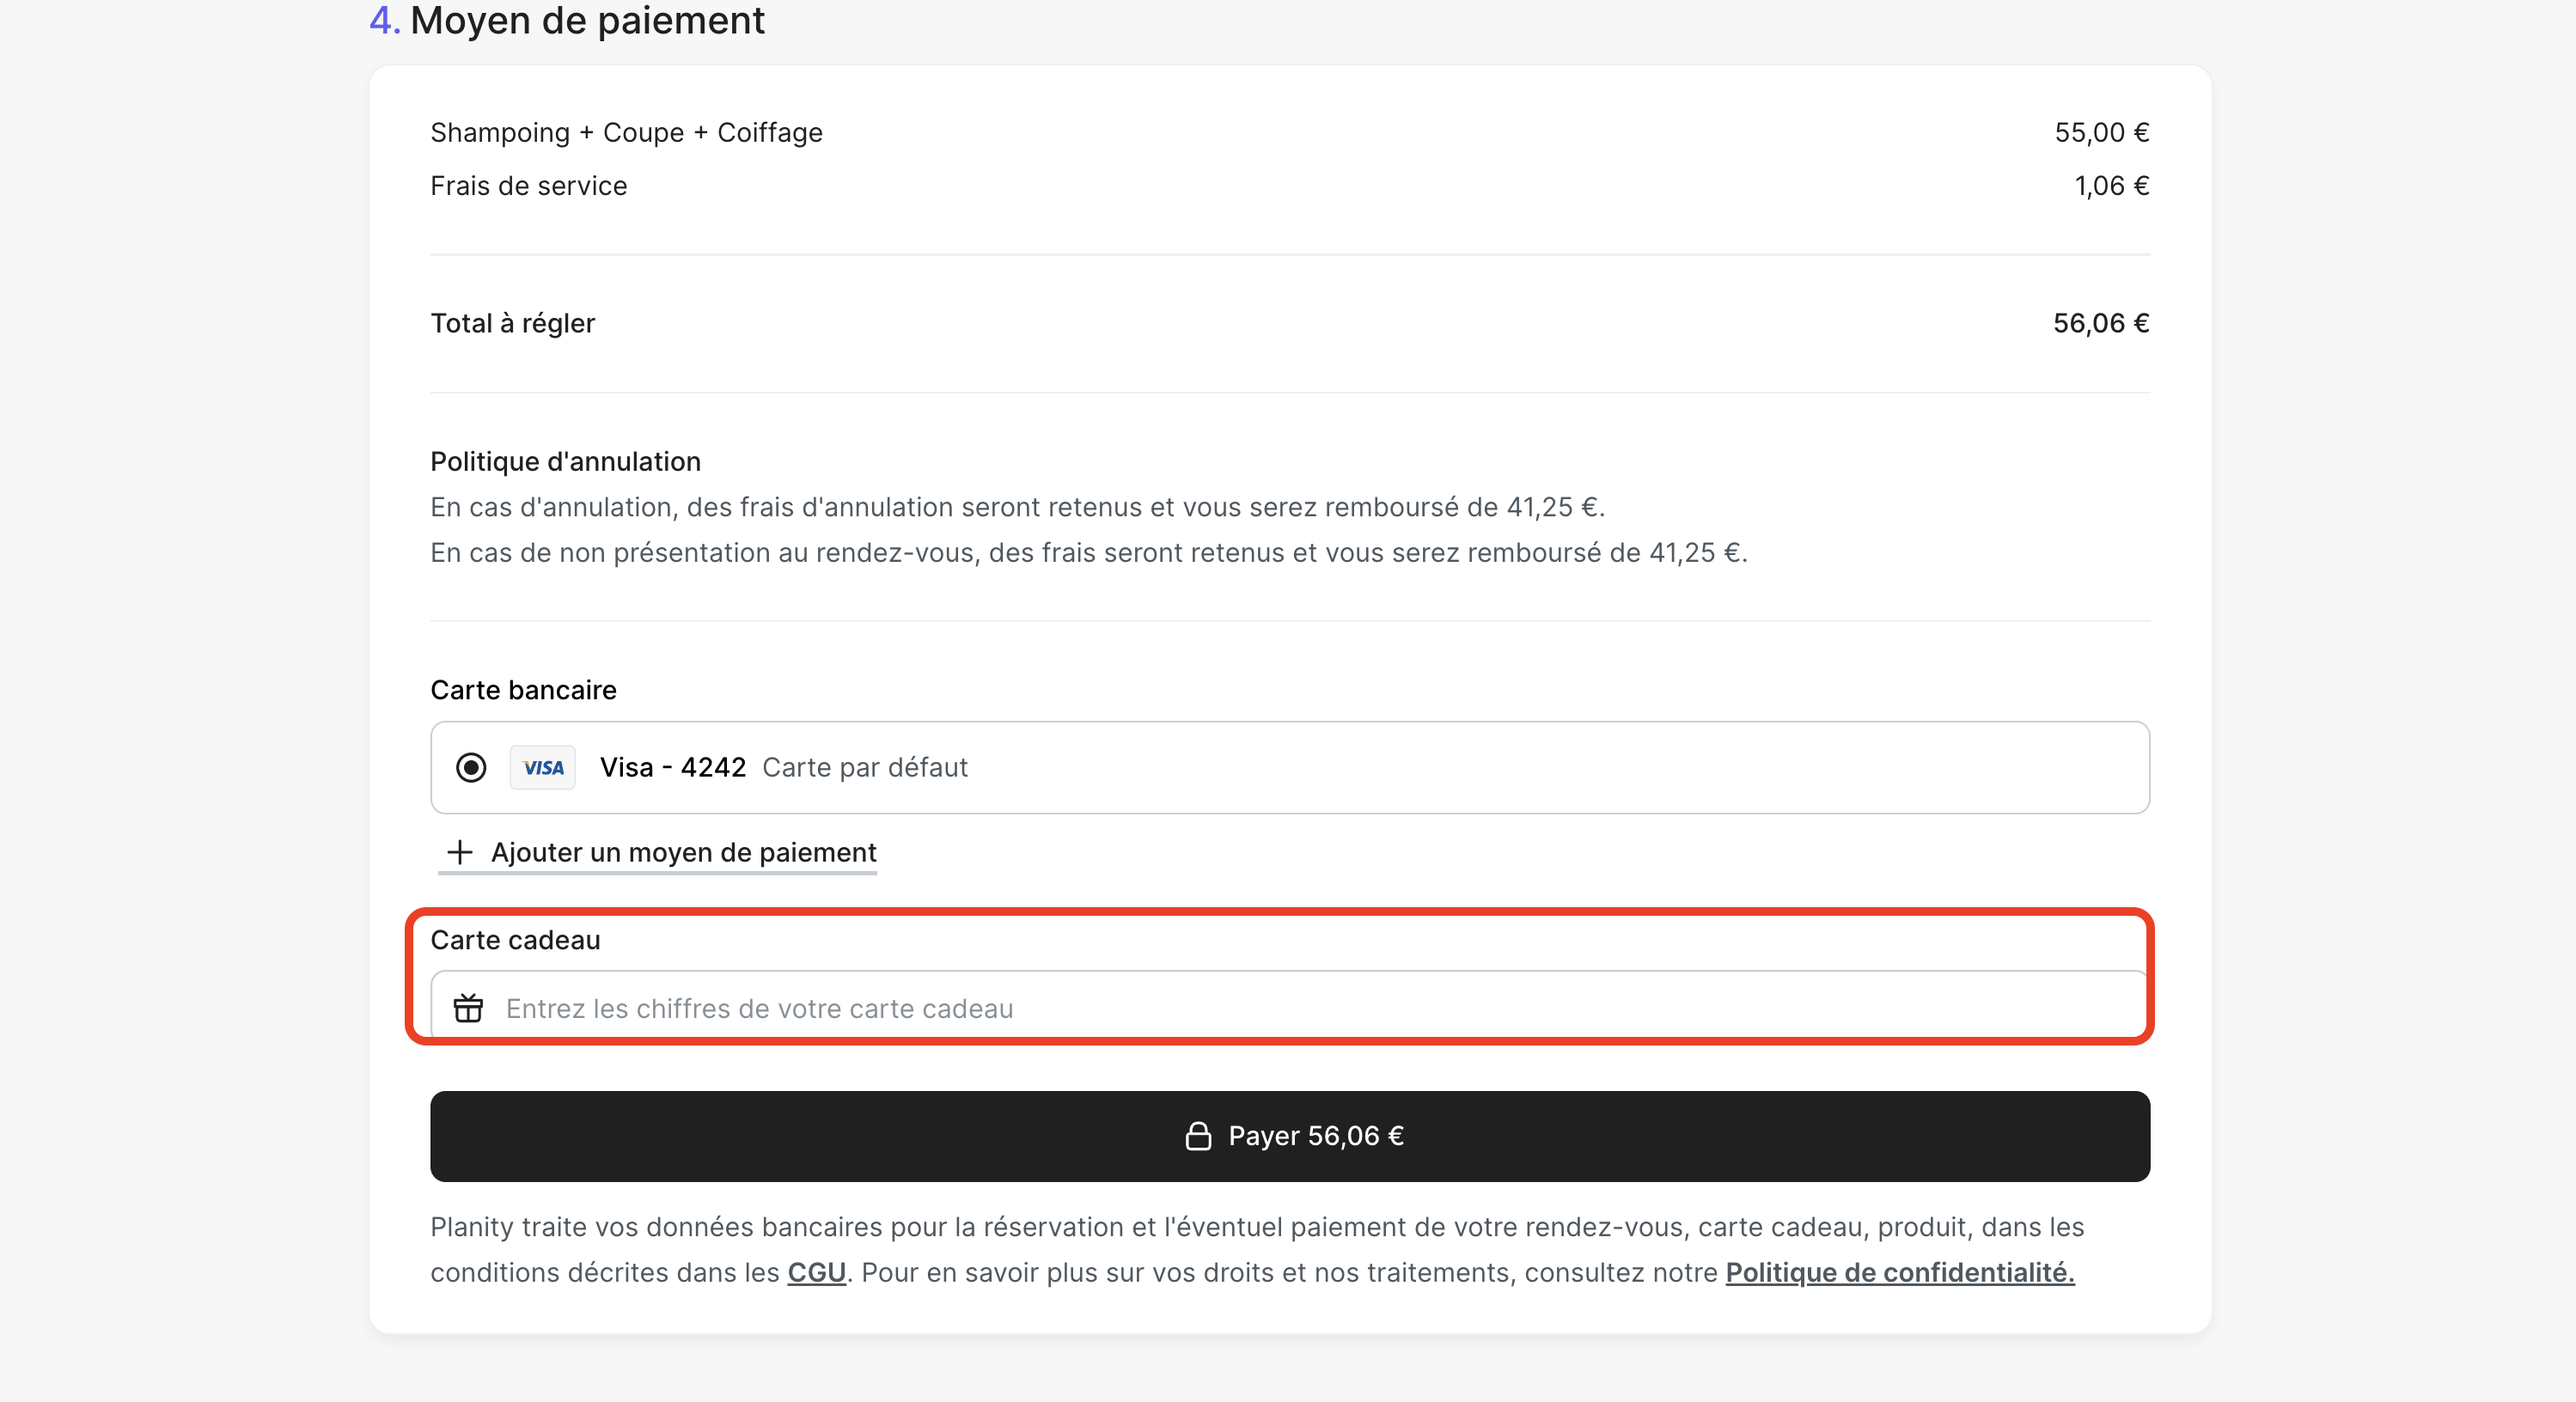Click the 'Carte cadeau' section label
Viewport: 2576px width, 1402px height.
[515, 940]
